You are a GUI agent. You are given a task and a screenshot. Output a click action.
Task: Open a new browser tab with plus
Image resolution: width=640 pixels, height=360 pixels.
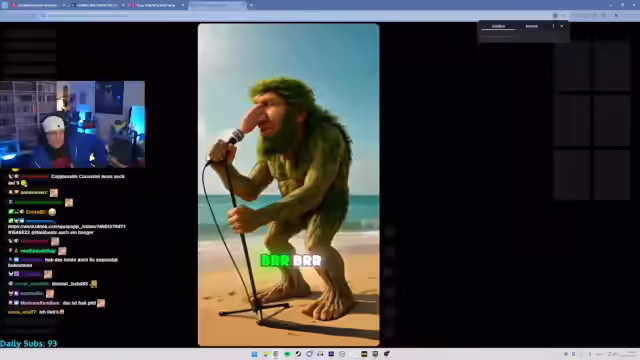(251, 5)
